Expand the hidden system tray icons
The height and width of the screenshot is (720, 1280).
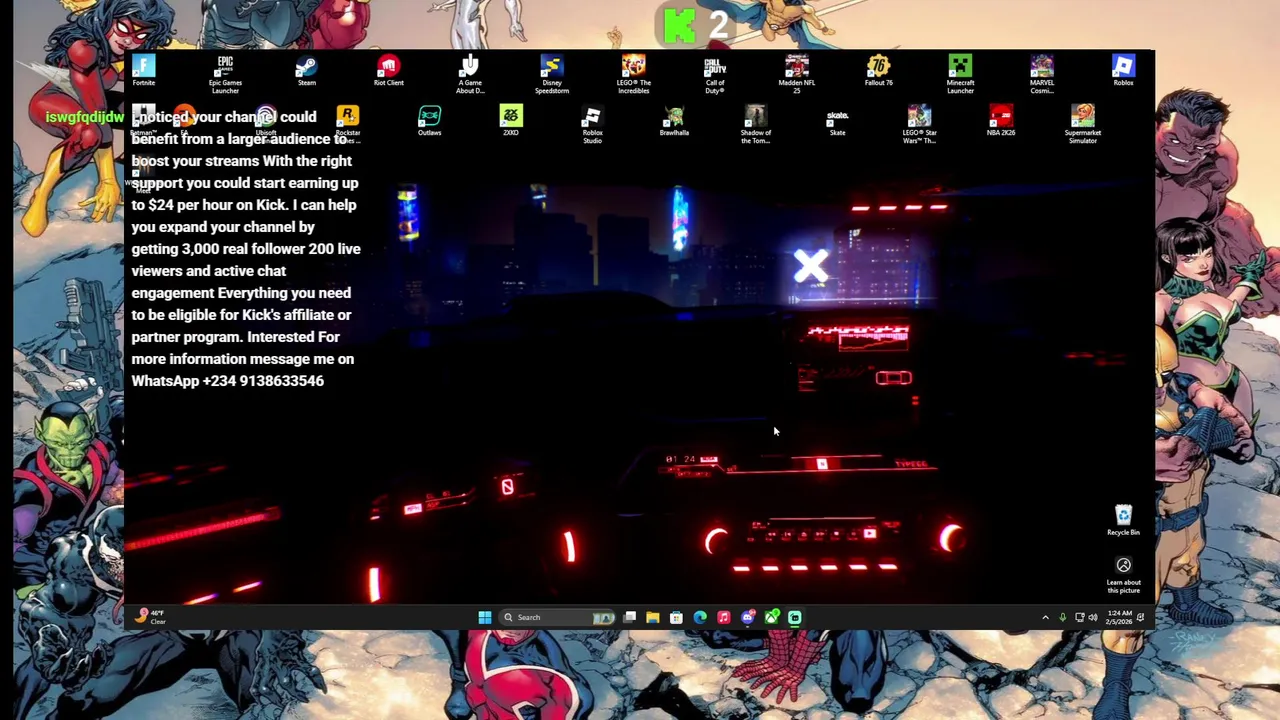pos(1046,617)
